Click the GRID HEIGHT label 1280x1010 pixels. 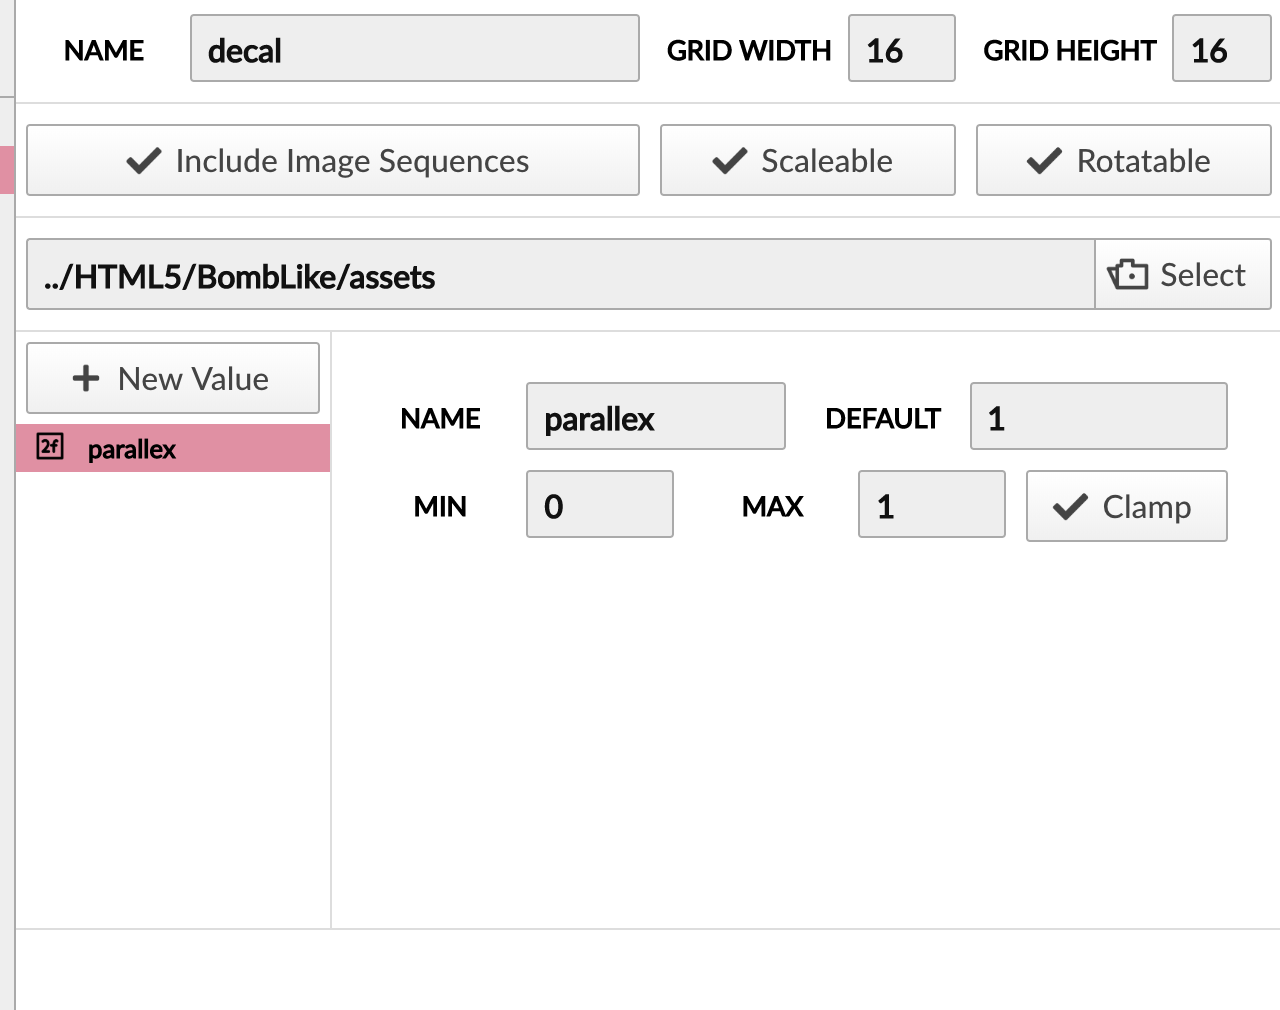[1070, 50]
